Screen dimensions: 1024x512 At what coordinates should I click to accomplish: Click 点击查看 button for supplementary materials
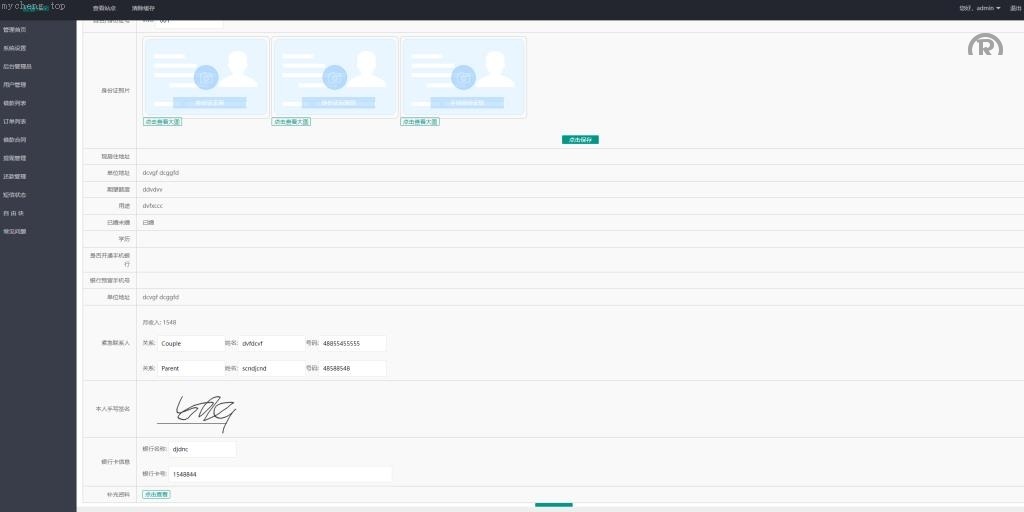[156, 494]
